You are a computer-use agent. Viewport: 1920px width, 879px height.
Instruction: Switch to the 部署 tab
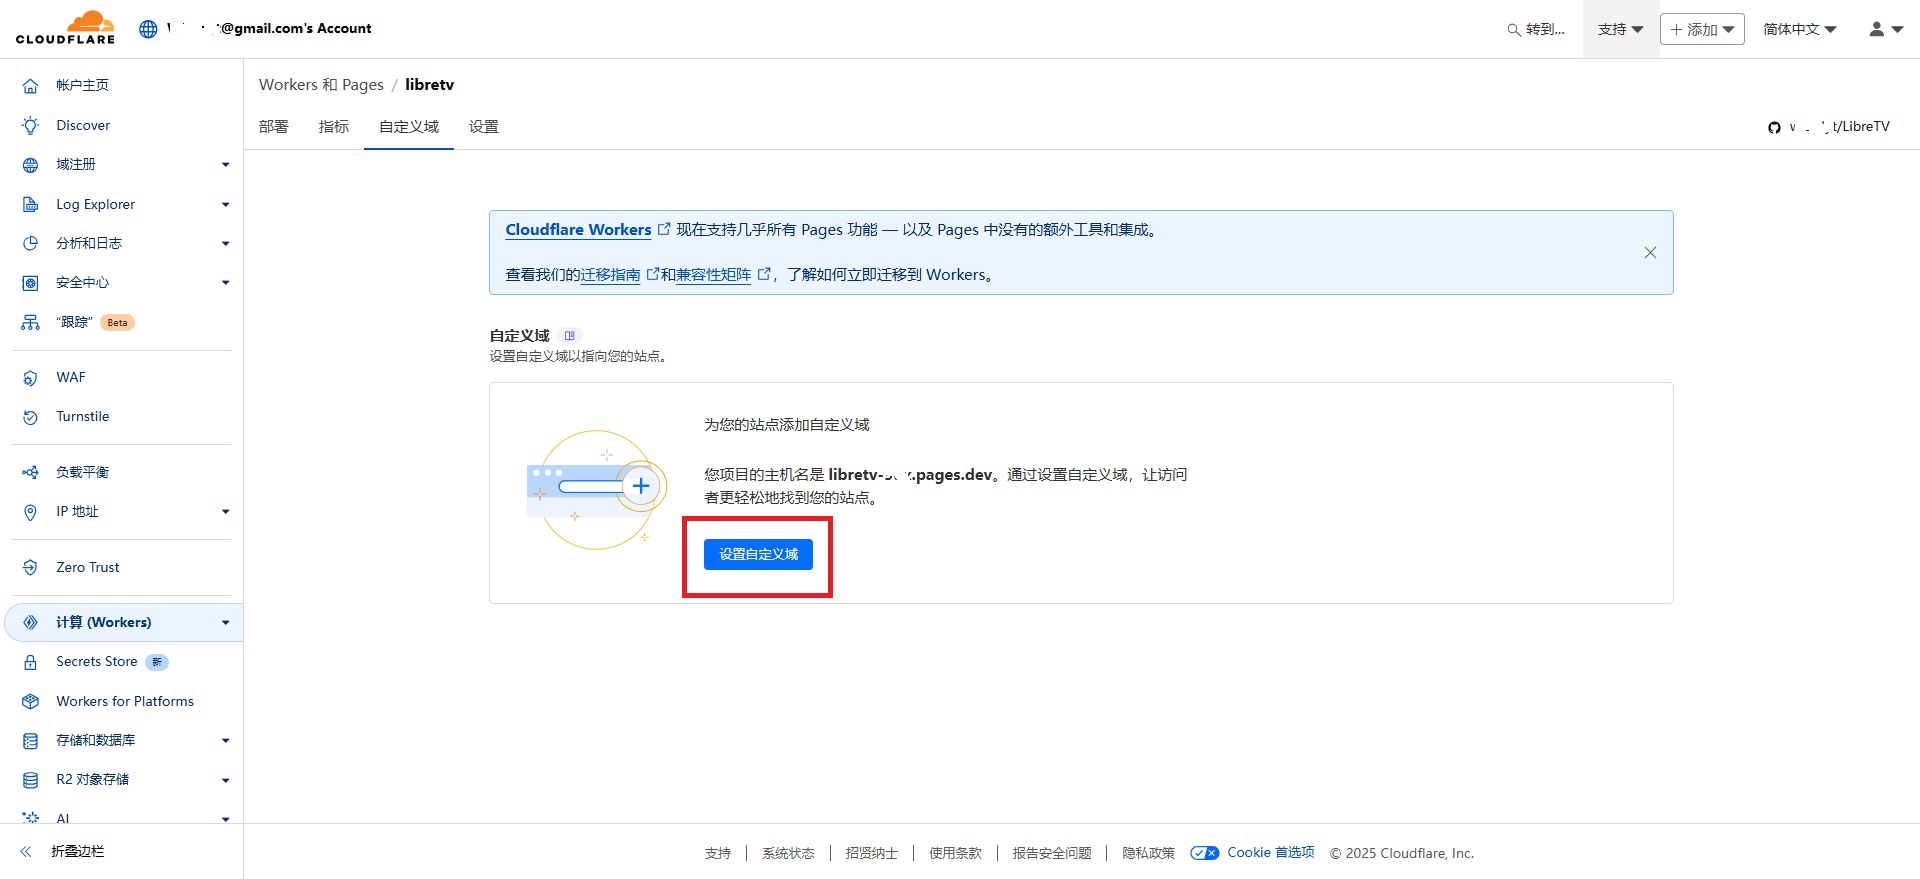coord(273,127)
